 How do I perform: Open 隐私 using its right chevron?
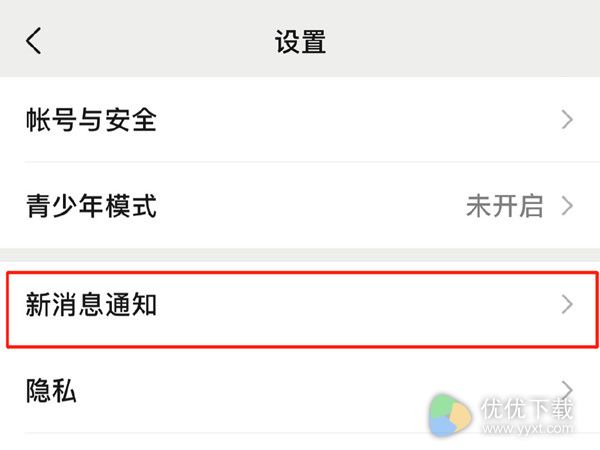point(567,390)
